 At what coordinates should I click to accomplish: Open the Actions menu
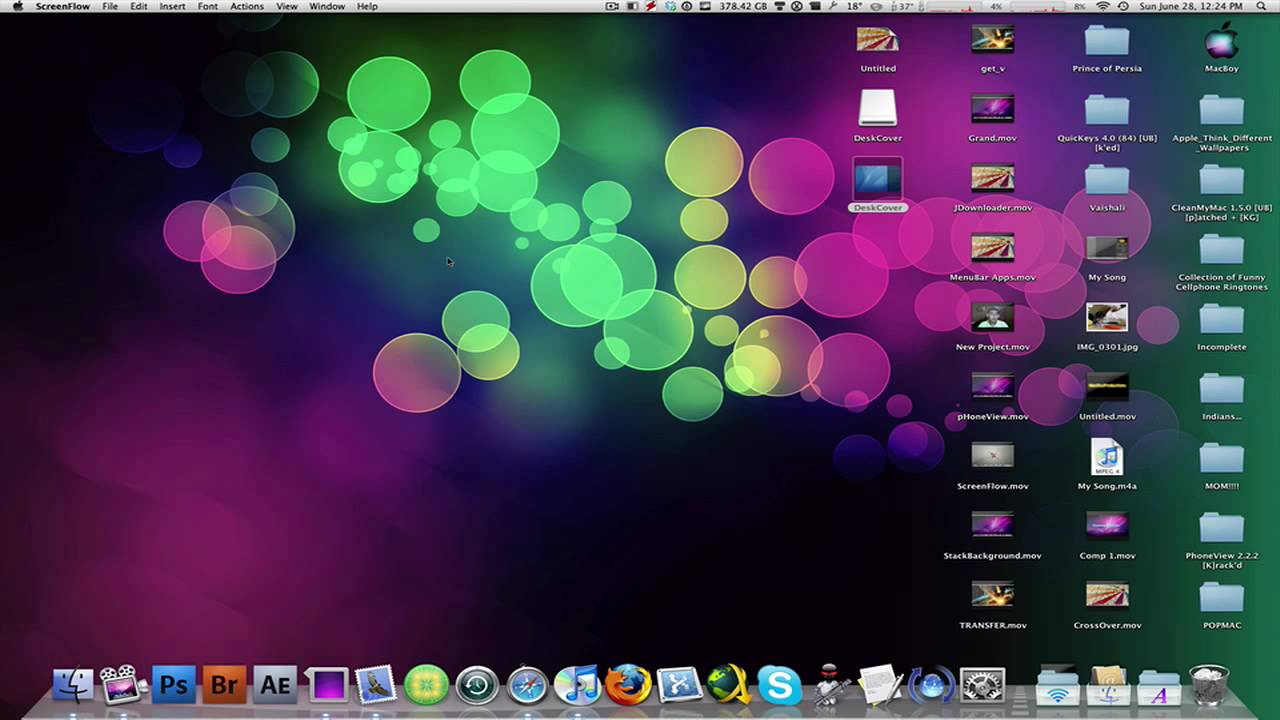246,6
